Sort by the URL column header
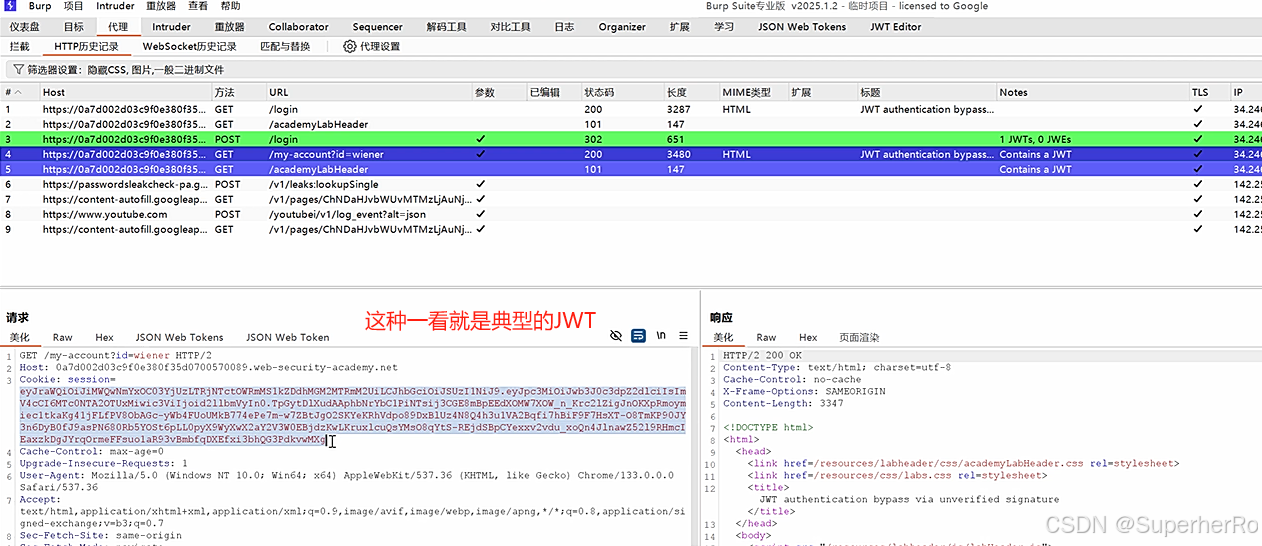The height and width of the screenshot is (546, 1262). 368,92
